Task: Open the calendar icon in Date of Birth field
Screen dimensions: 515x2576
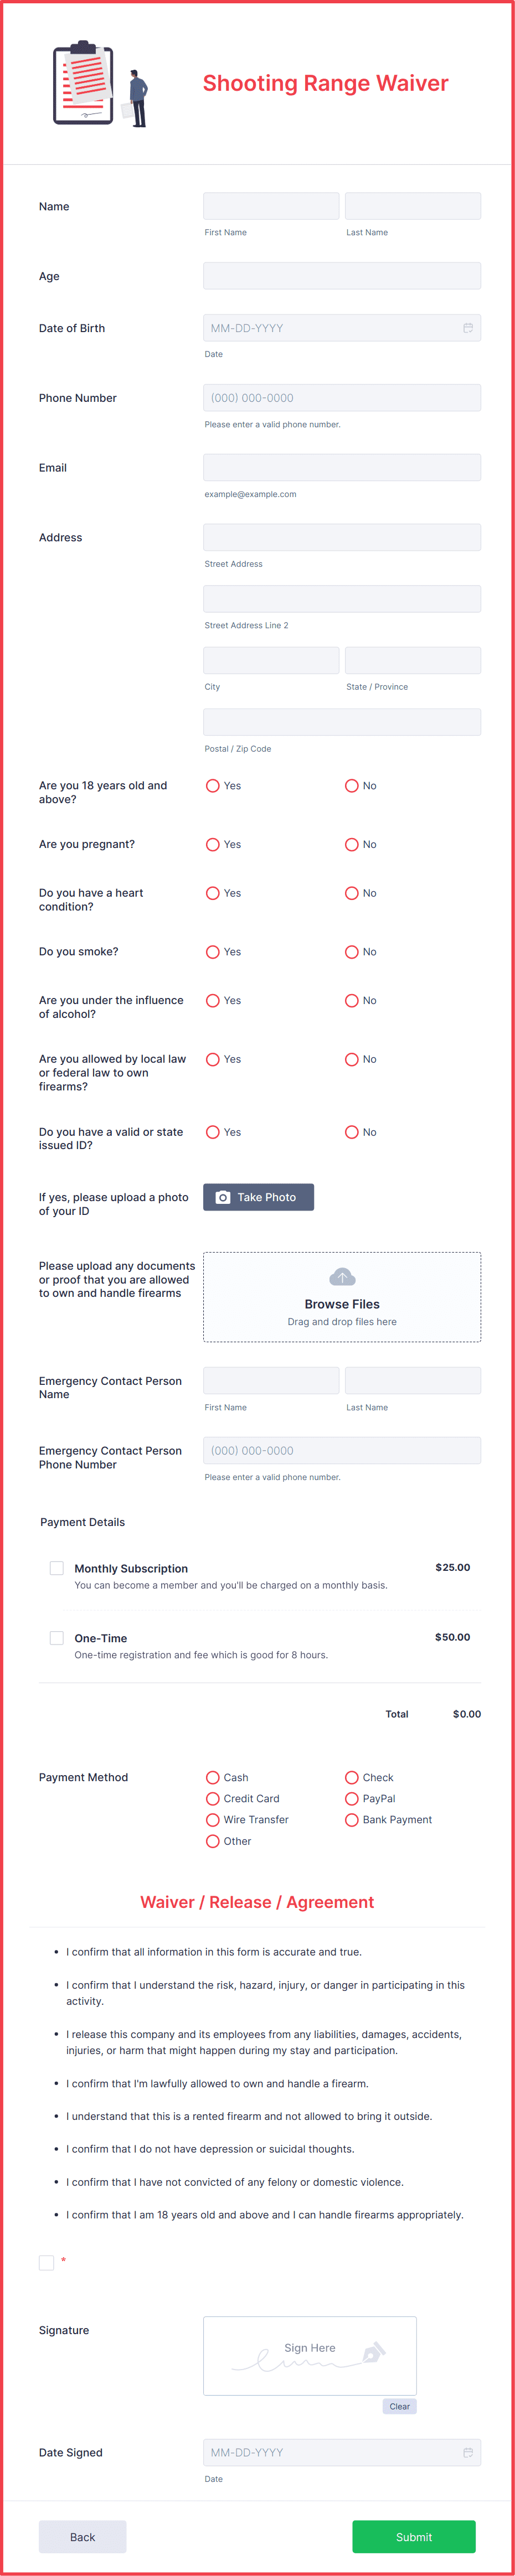Action: tap(469, 327)
